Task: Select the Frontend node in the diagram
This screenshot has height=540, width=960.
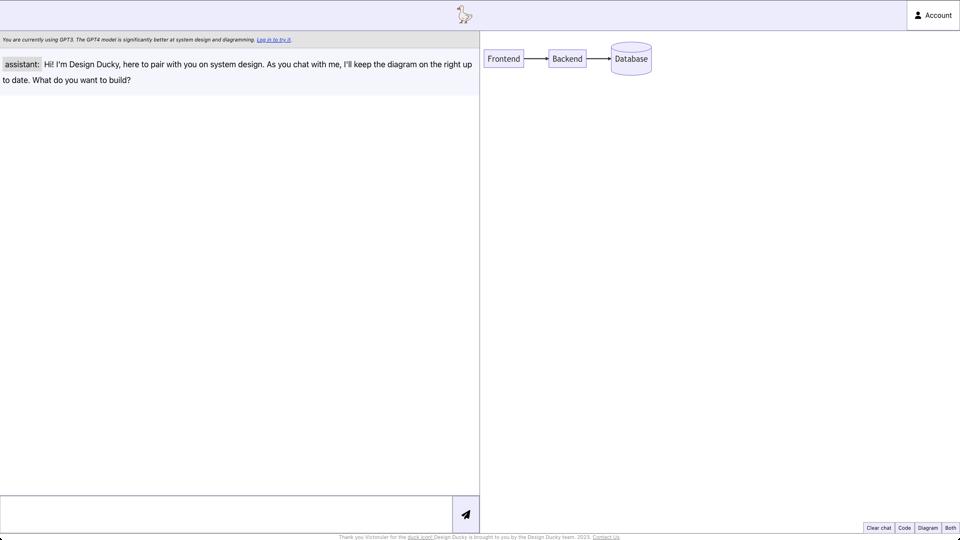Action: (x=504, y=59)
